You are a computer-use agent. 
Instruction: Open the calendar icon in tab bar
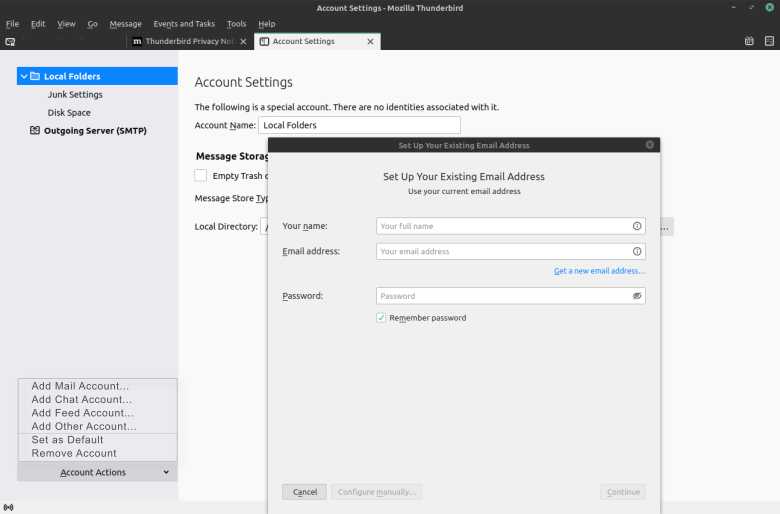tap(749, 41)
